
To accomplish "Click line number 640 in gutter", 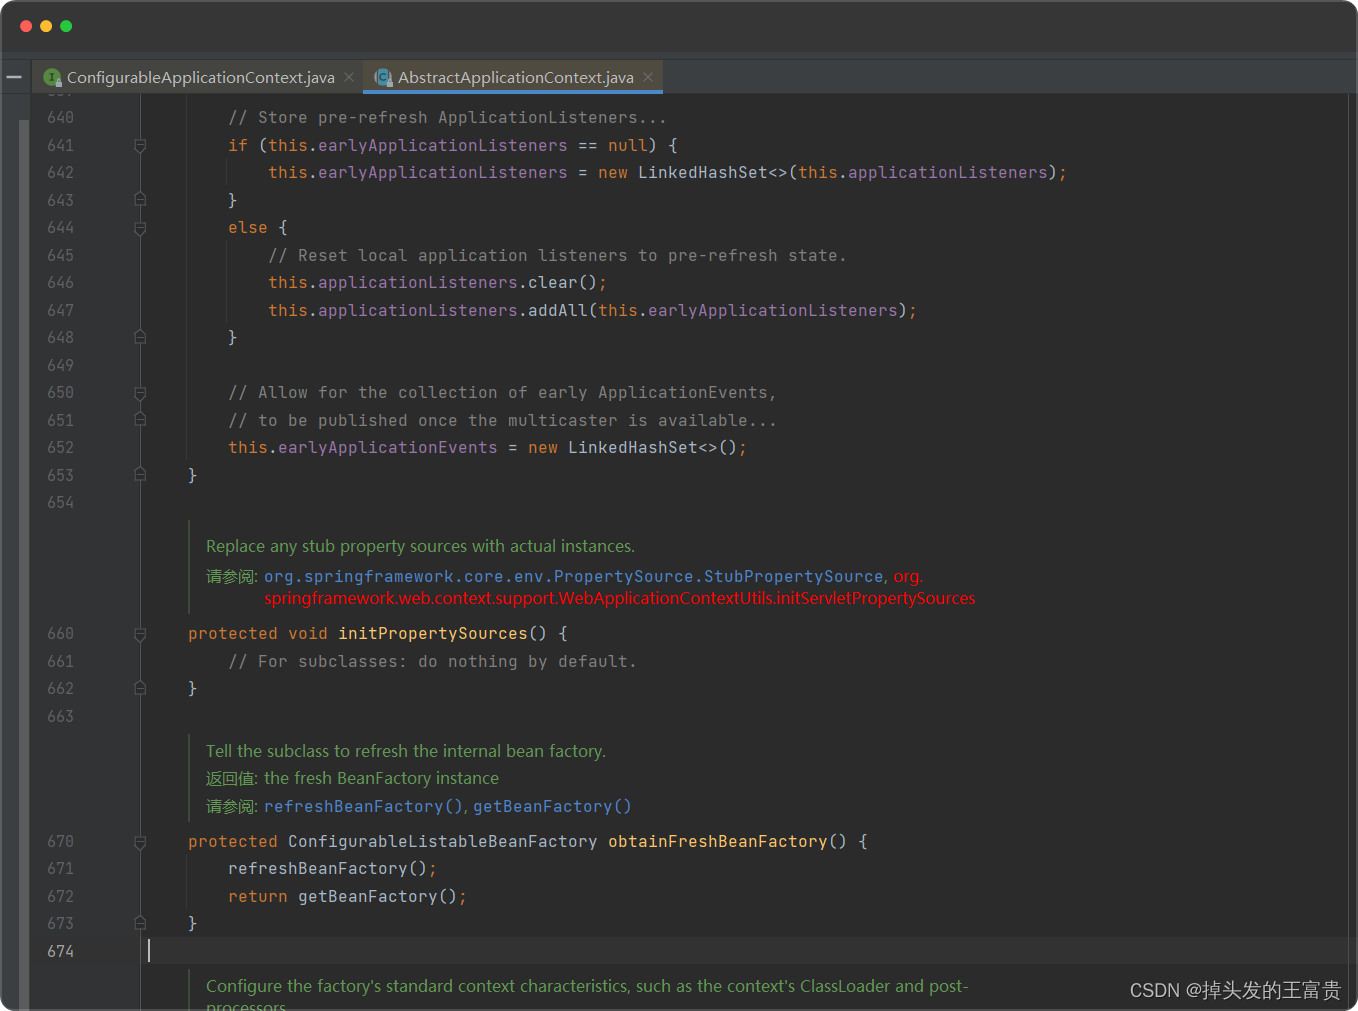I will tap(60, 118).
